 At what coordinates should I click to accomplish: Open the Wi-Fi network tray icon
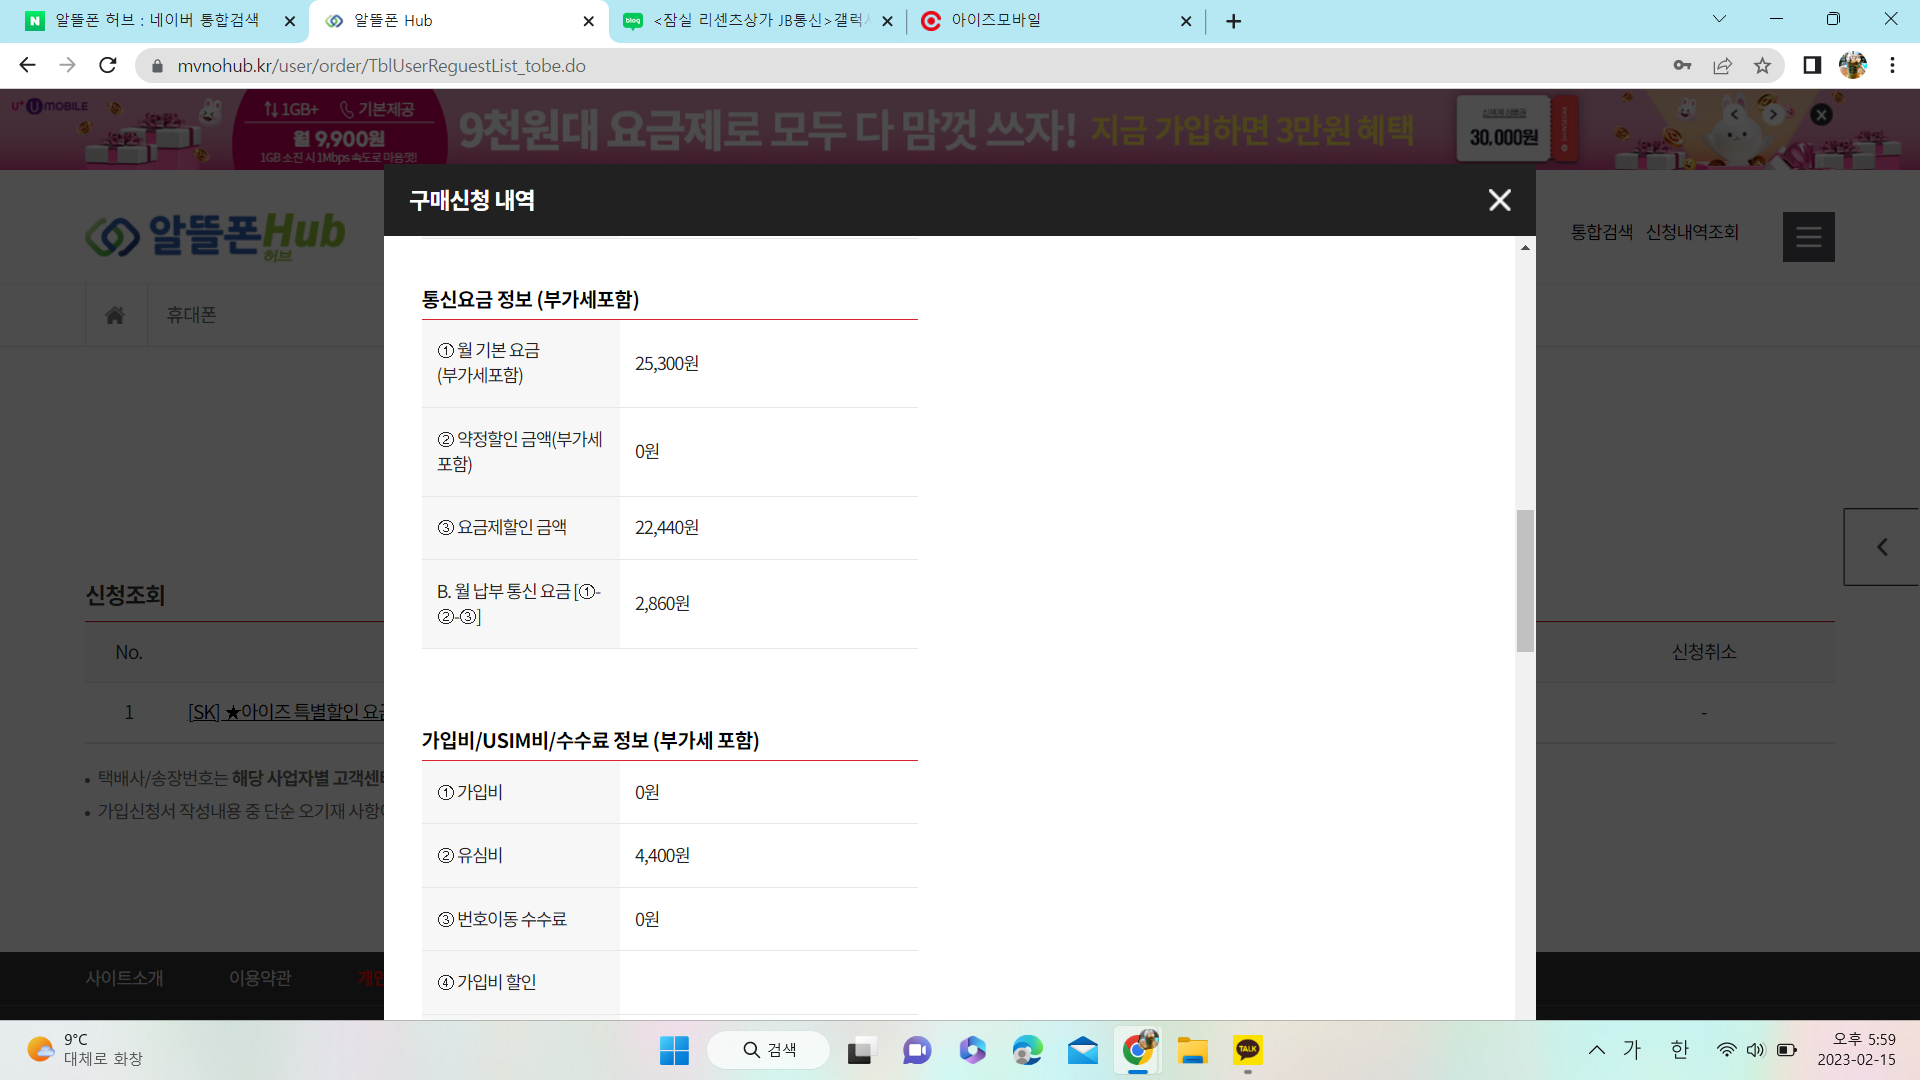[x=1726, y=1050]
